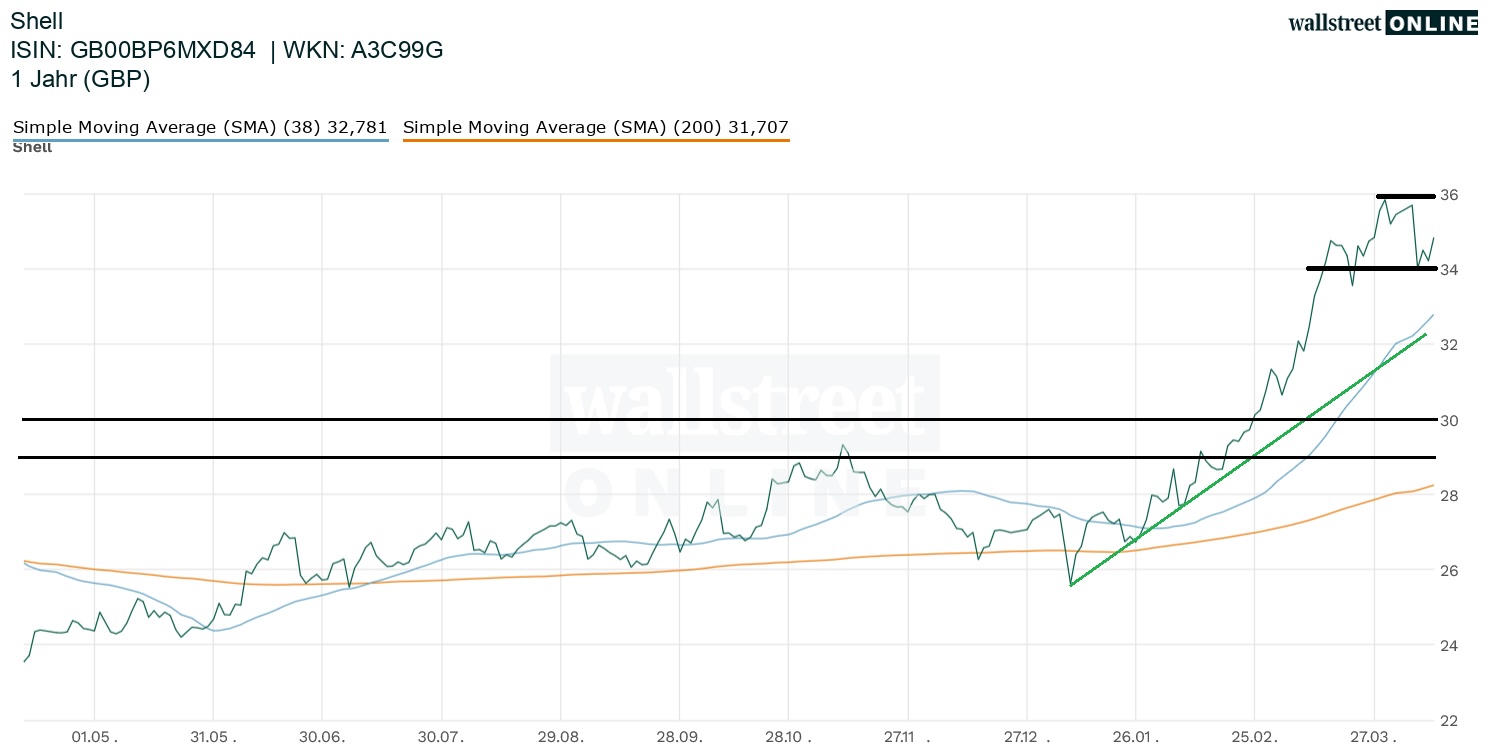Image resolution: width=1490 pixels, height=745 pixels.
Task: Click the wallstreet ONLINE logo
Action: coord(1382,23)
